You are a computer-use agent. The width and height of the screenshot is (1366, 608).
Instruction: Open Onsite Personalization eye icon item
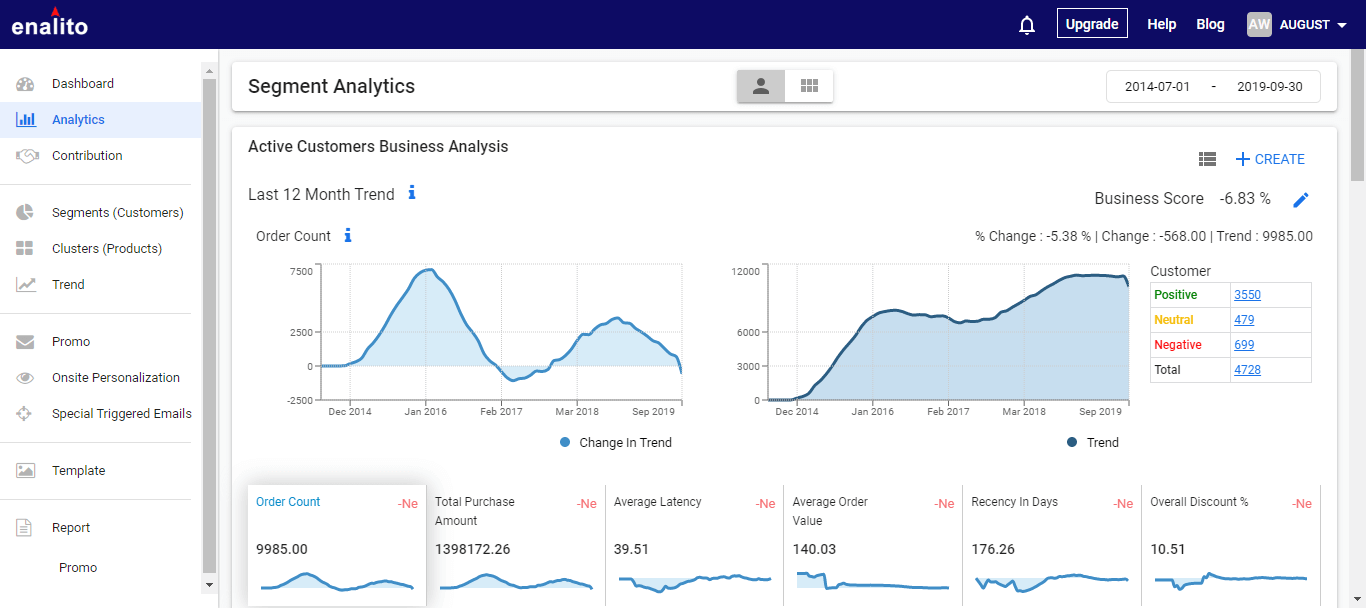coord(26,378)
